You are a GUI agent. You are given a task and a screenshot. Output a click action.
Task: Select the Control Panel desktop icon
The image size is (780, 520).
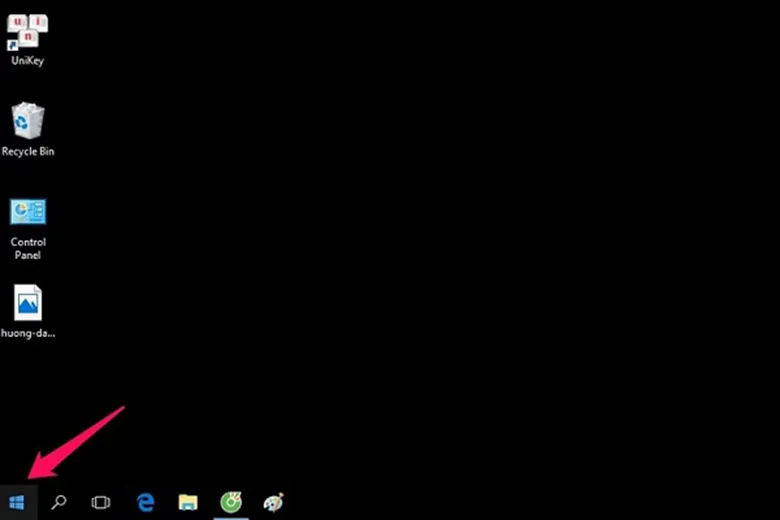(28, 212)
